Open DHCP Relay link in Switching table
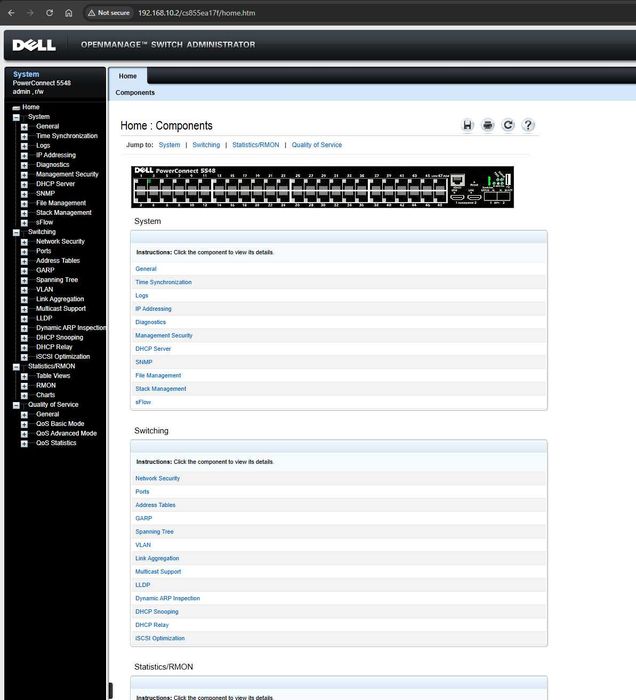 point(152,625)
